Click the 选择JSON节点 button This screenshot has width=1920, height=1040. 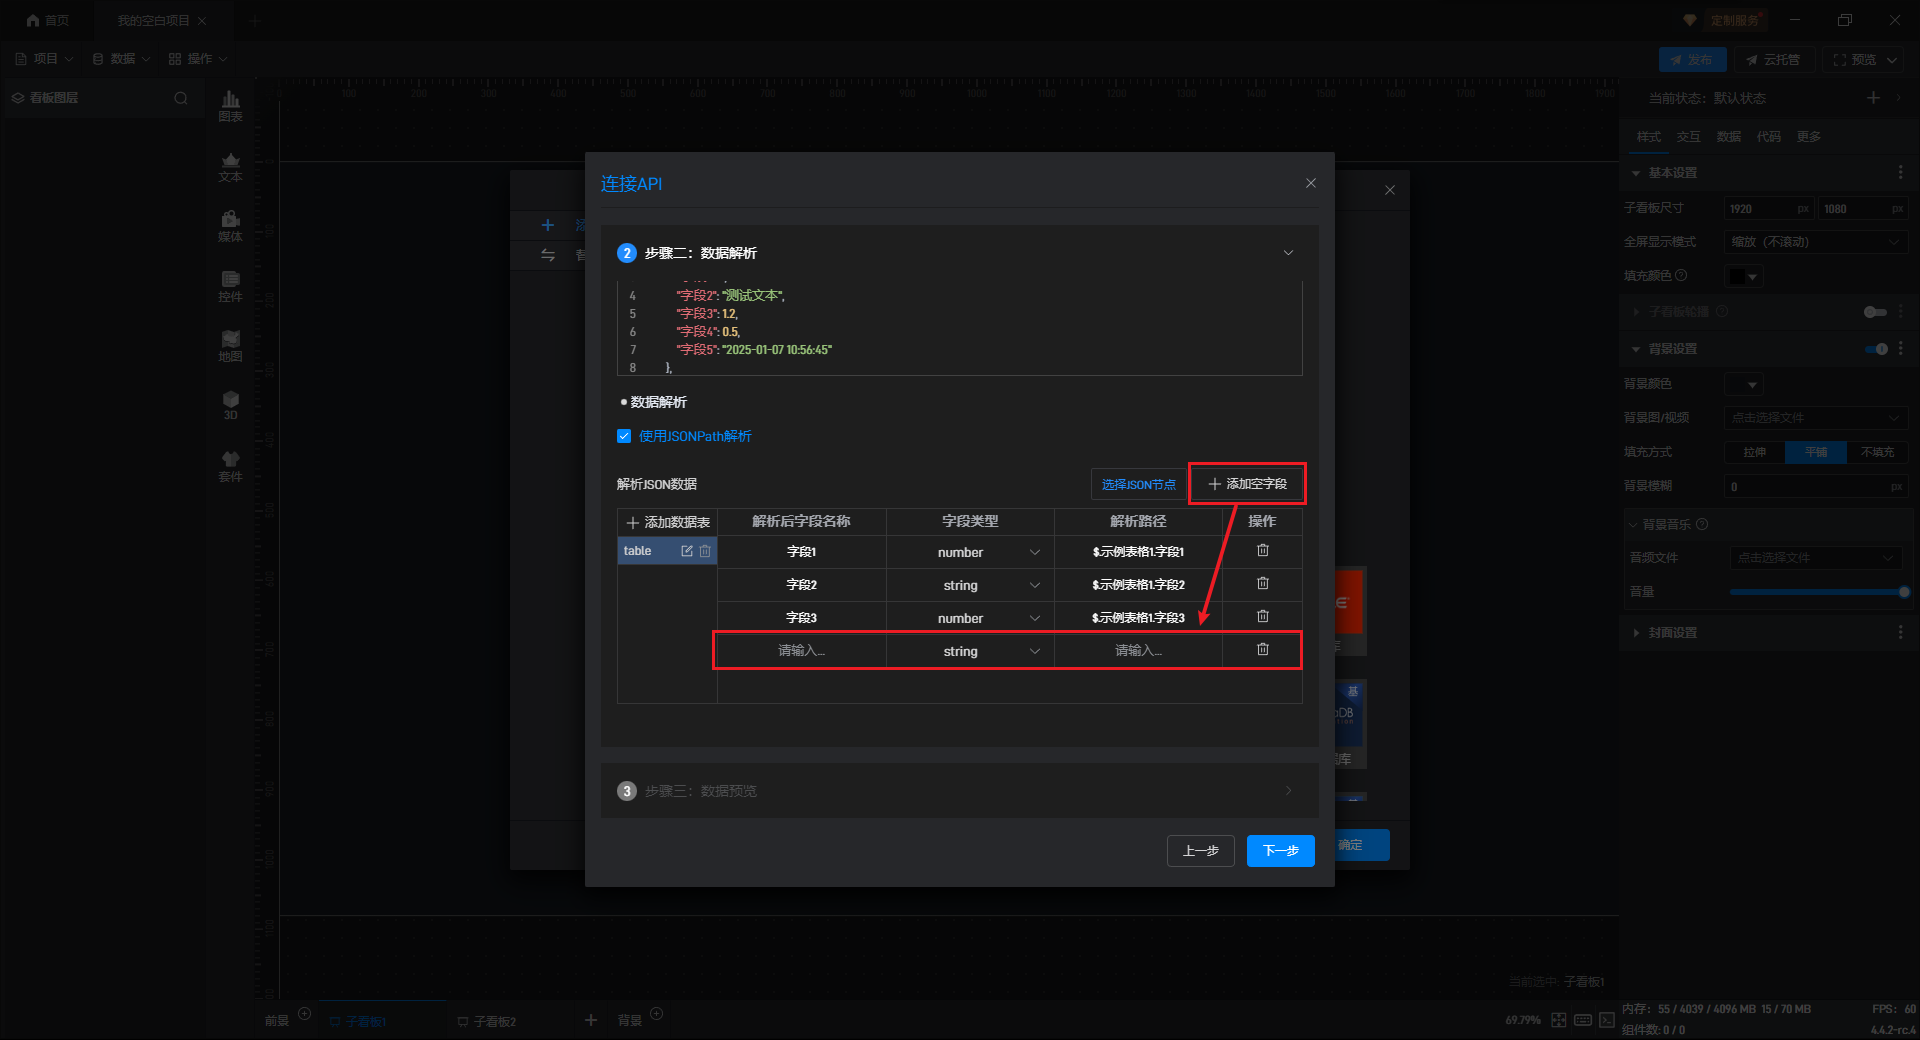[x=1138, y=484]
